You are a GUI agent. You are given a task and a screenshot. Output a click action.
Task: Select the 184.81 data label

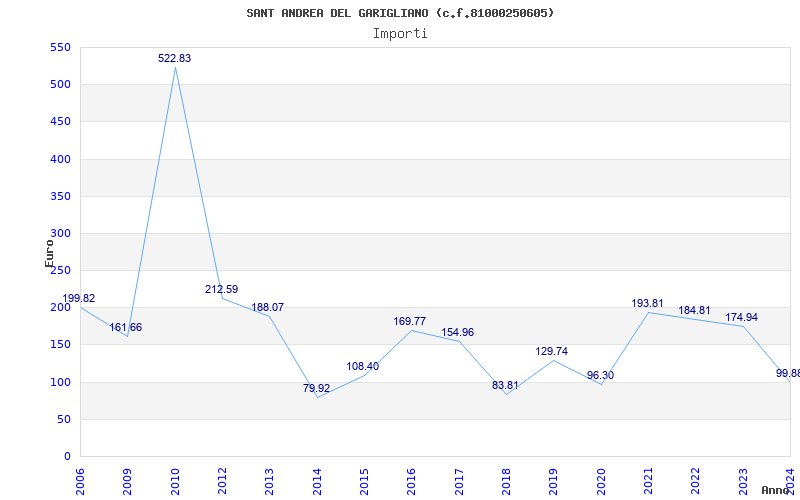(694, 310)
